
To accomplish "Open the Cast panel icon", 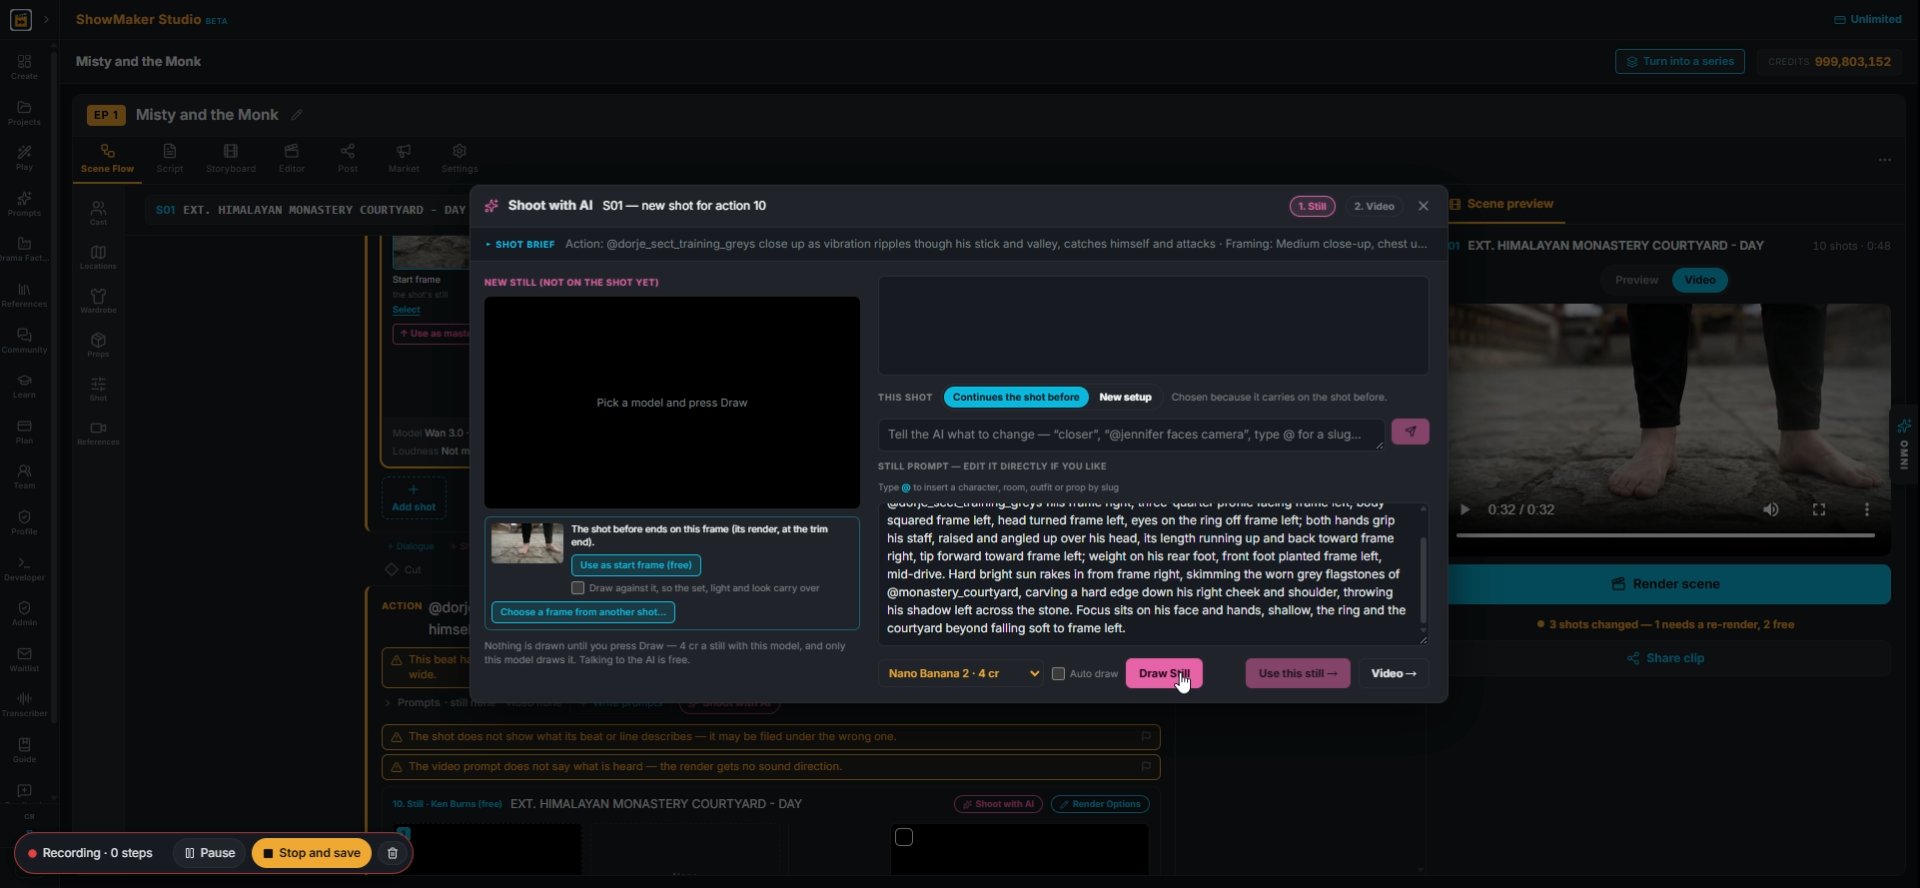I will pos(98,213).
